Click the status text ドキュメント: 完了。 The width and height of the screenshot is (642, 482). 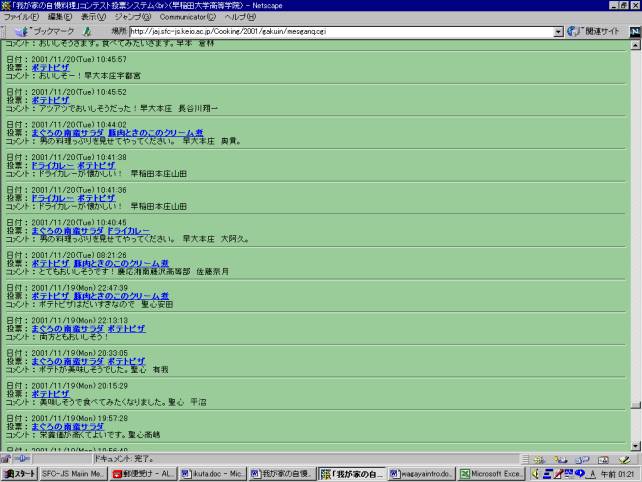click(124, 459)
